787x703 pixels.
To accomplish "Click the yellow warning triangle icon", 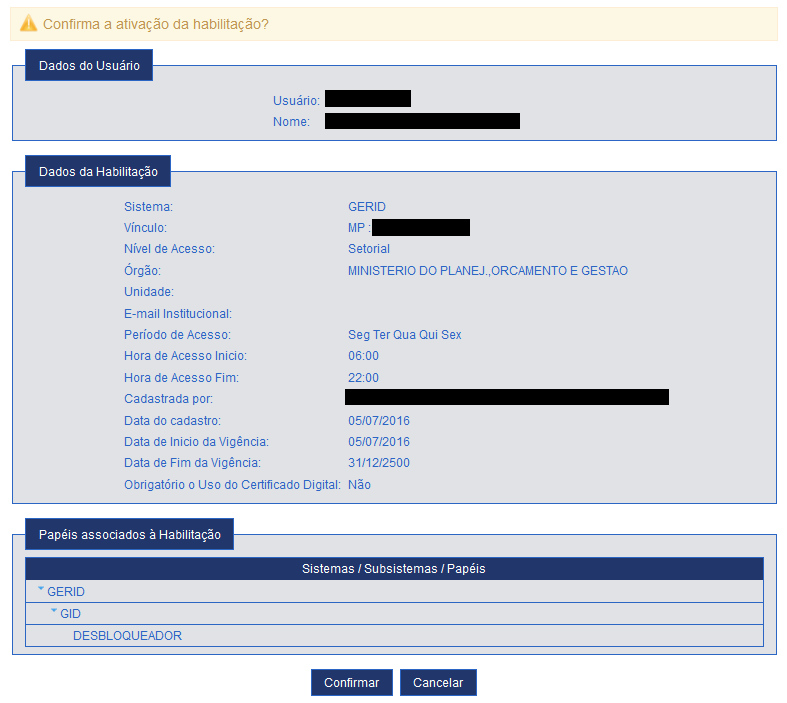I will pos(28,23).
